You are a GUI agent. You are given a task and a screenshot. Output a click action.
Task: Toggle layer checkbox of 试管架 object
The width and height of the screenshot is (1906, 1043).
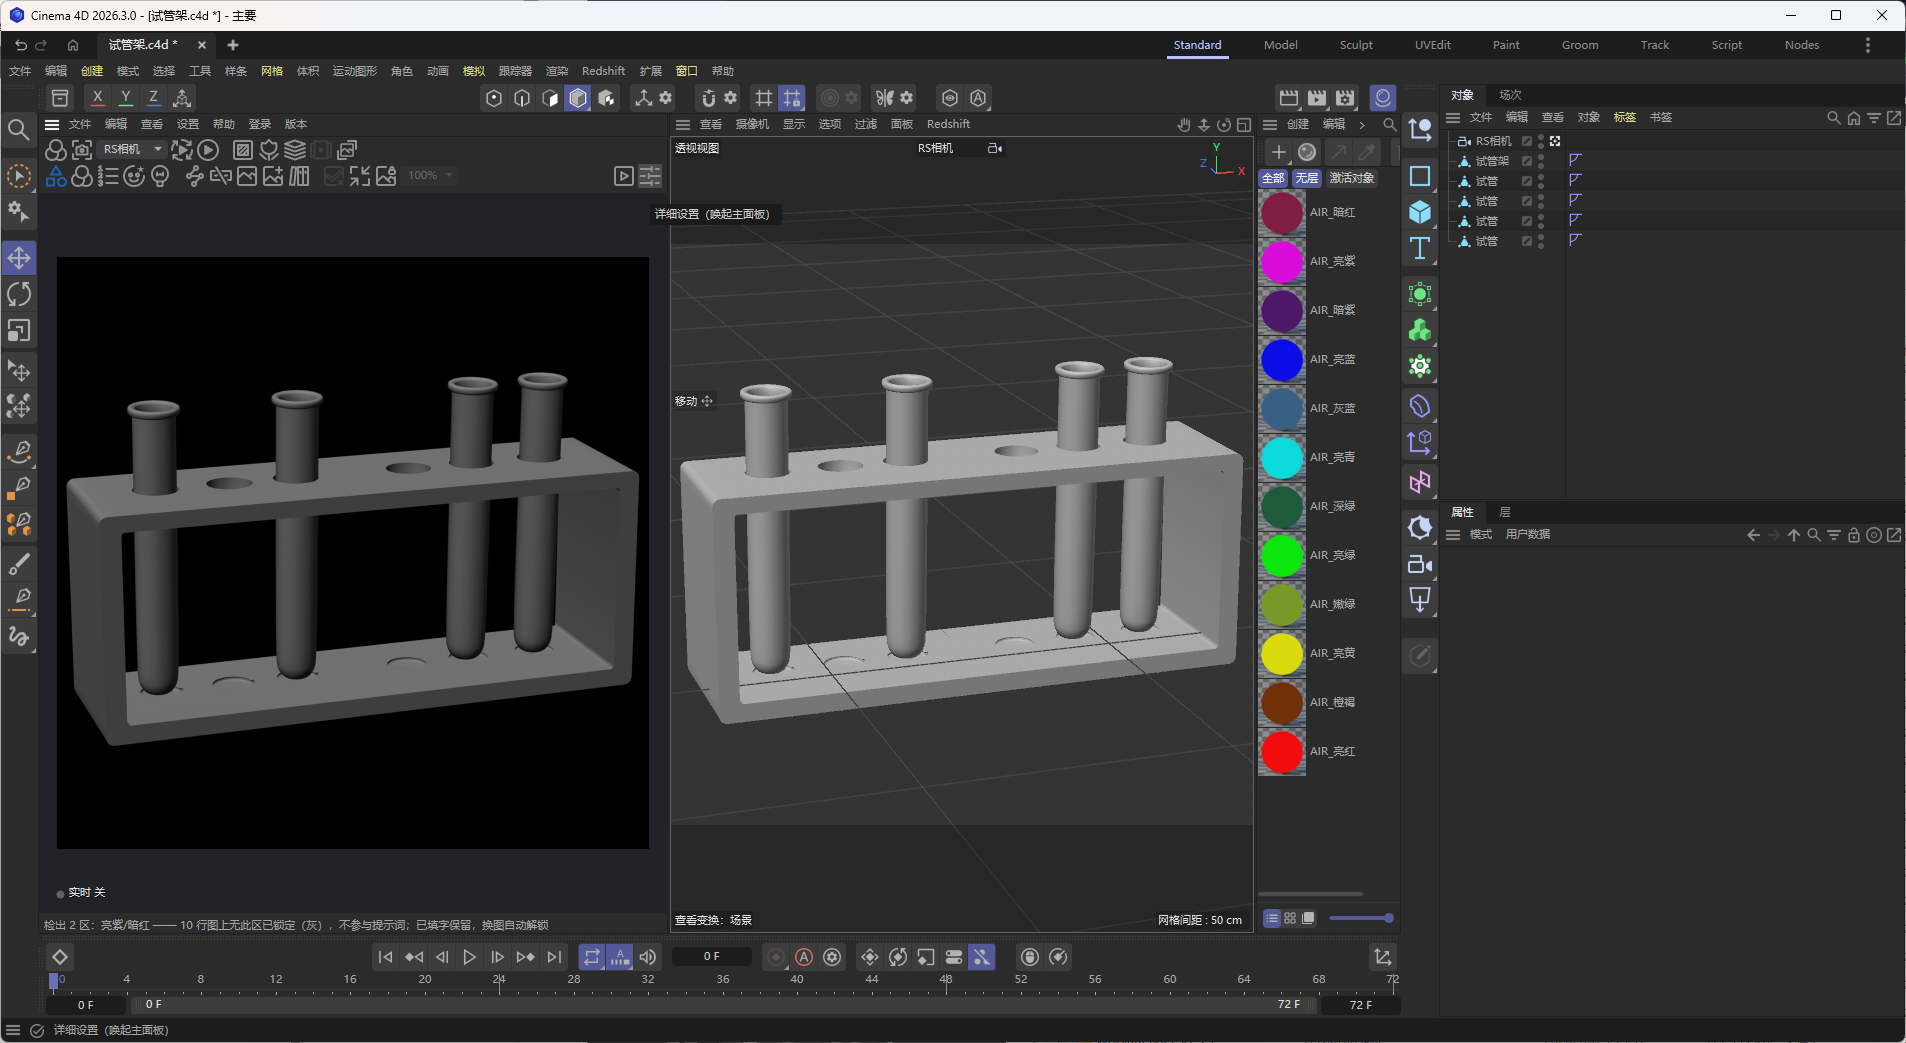coord(1527,161)
